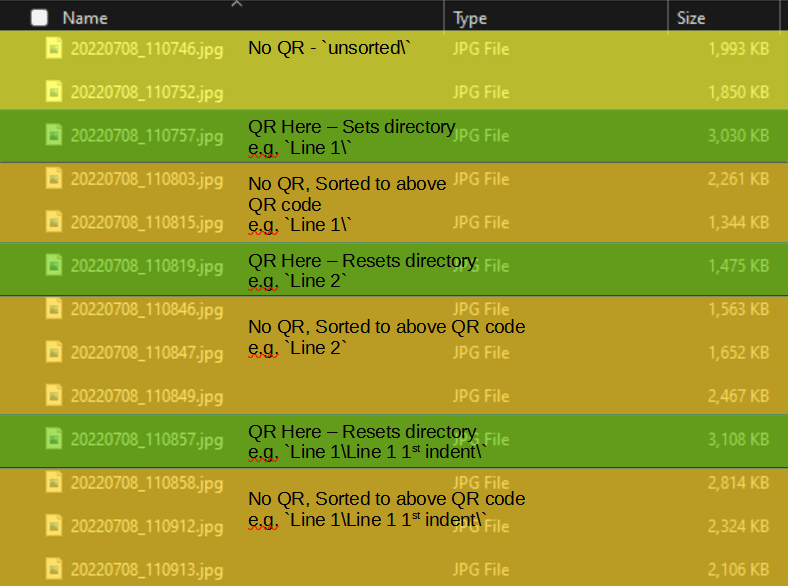The height and width of the screenshot is (586, 788).
Task: Select file name 20220708_110846.jpg
Action: [147, 310]
